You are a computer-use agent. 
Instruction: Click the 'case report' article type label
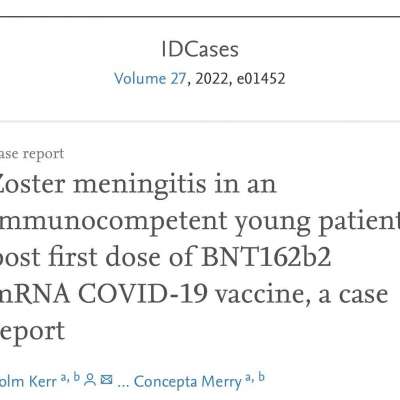pyautogui.click(x=32, y=154)
